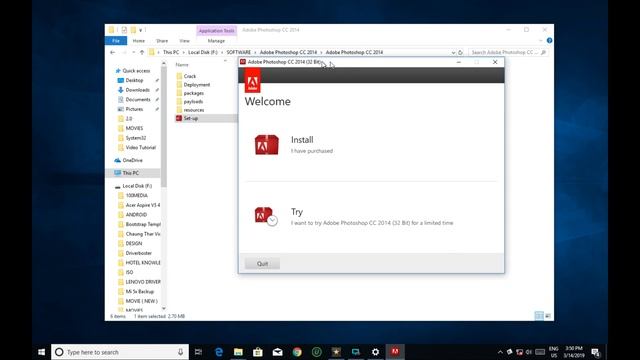
Task: Open the Share ribbon tab
Action: point(162,41)
